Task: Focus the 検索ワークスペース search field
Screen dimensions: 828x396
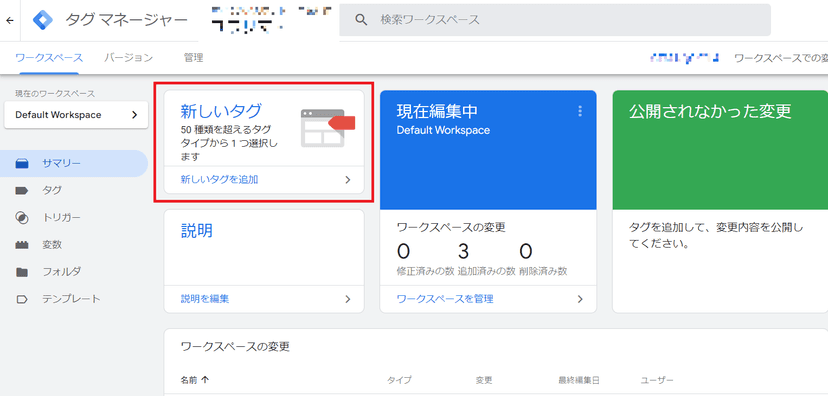Action: coord(554,20)
